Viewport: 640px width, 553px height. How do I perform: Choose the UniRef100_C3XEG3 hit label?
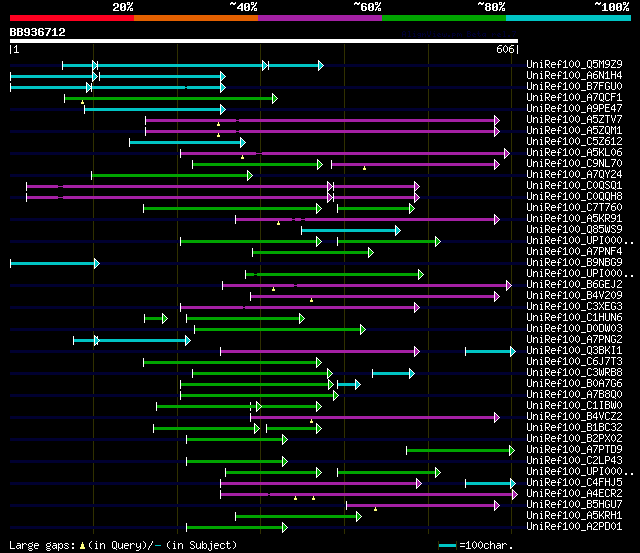click(x=574, y=307)
